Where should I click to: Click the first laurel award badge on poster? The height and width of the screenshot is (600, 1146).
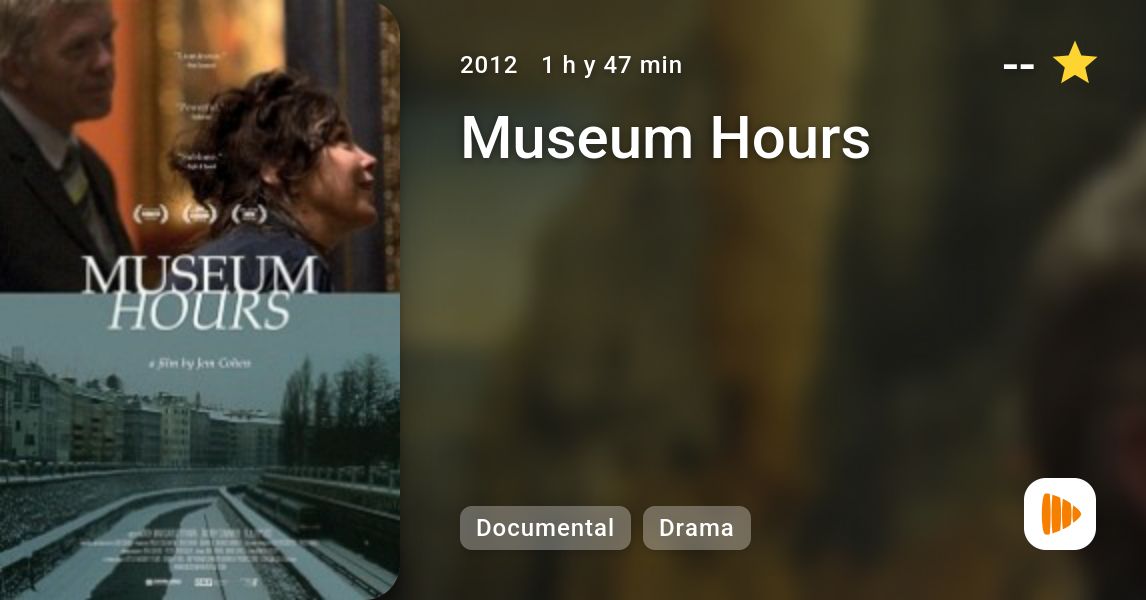tap(151, 214)
